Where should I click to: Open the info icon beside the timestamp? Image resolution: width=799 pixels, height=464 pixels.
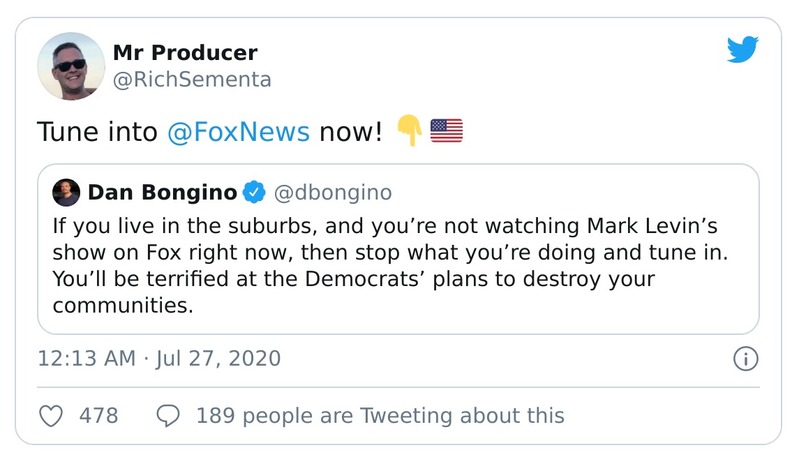tap(746, 358)
